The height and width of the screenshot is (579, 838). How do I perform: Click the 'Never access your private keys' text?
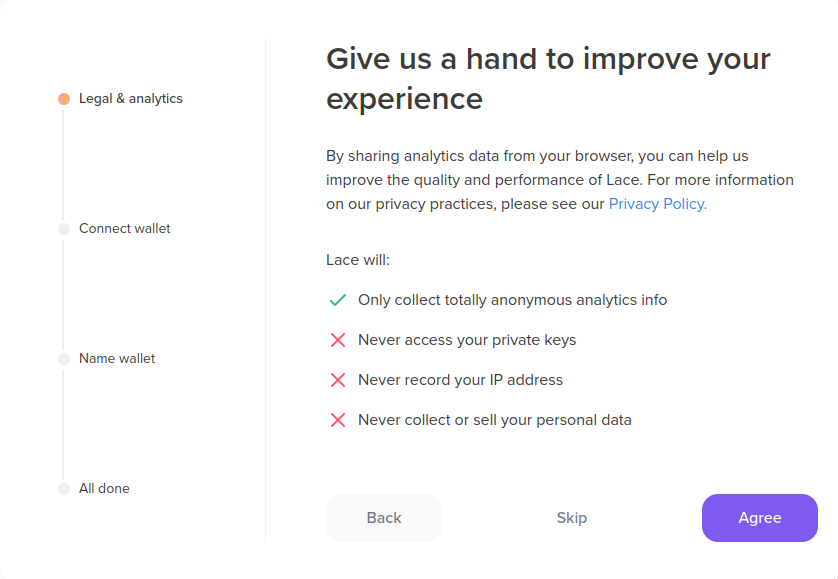click(x=467, y=340)
